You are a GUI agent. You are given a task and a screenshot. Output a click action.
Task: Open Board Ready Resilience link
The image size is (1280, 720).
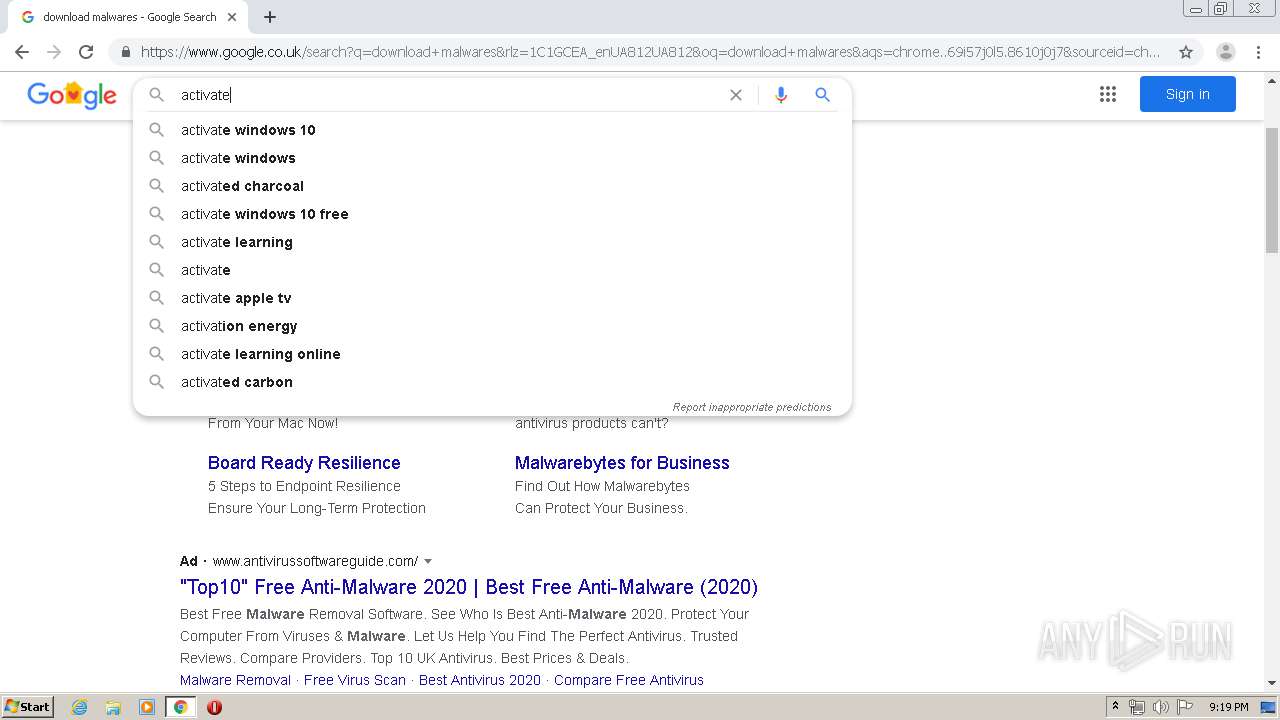tap(304, 463)
